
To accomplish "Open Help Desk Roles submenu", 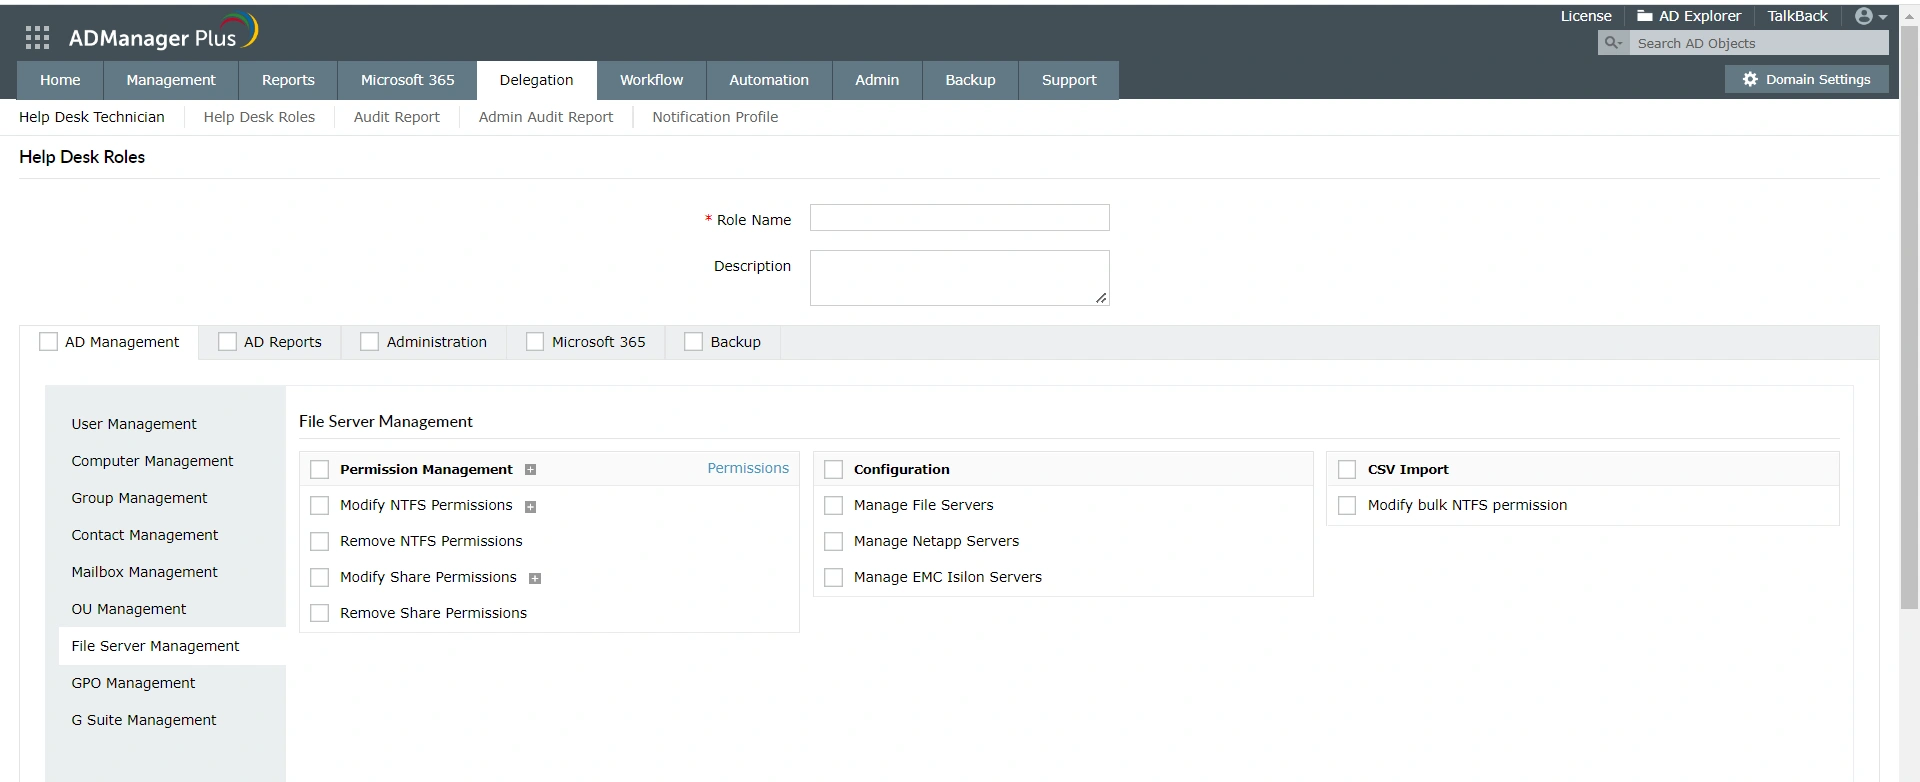I will (x=259, y=117).
